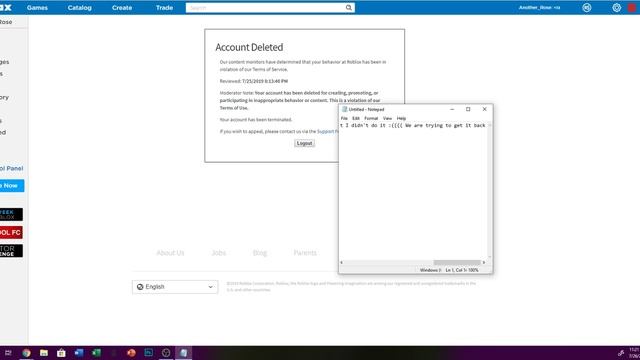640x360 pixels.
Task: Click the 'Windows' encoding entry in Notepad's status bar
Action: pyautogui.click(x=430, y=270)
